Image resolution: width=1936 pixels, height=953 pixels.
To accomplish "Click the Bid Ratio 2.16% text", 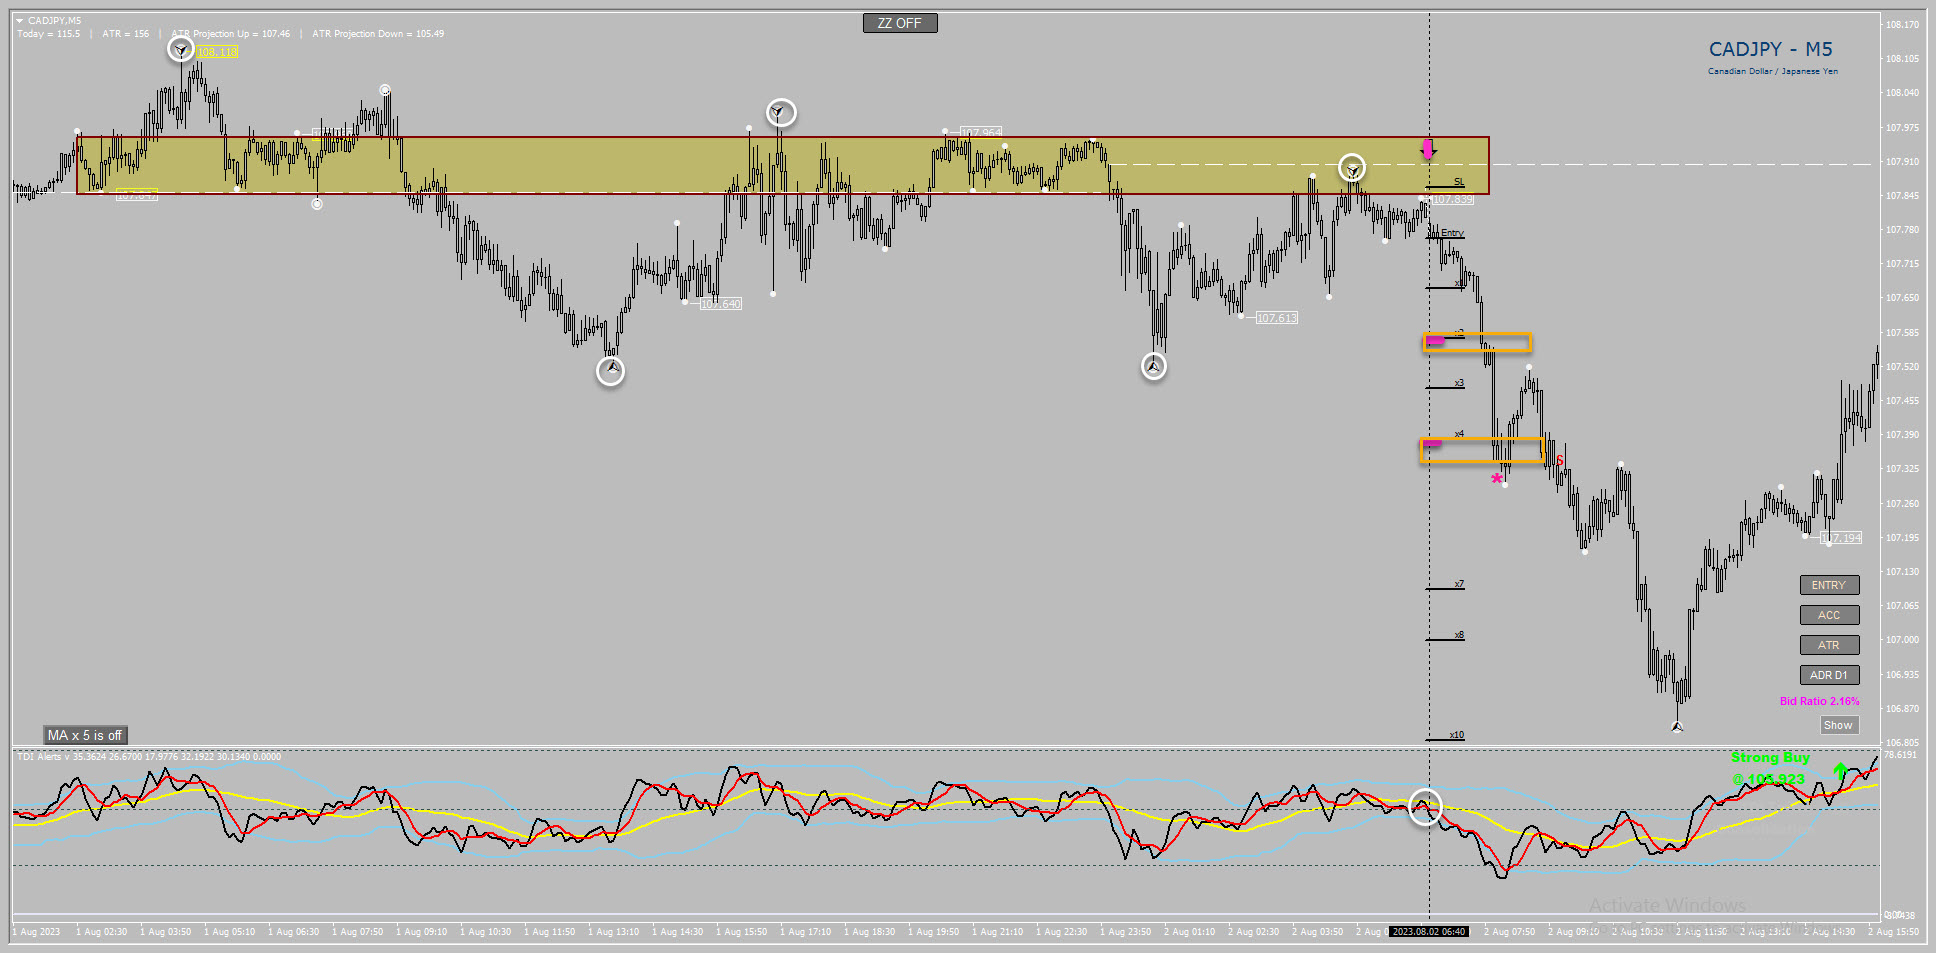I will pyautogui.click(x=1820, y=701).
